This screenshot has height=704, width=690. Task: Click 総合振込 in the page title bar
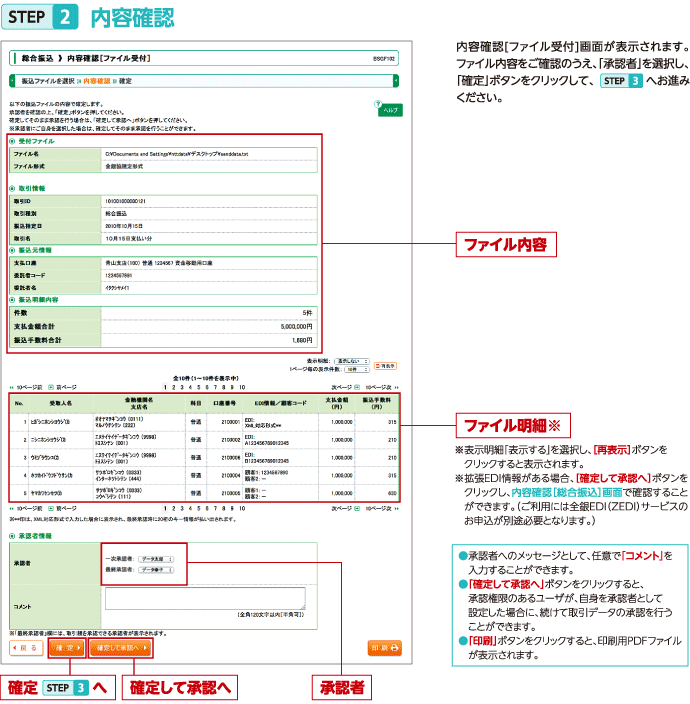[x=38, y=58]
